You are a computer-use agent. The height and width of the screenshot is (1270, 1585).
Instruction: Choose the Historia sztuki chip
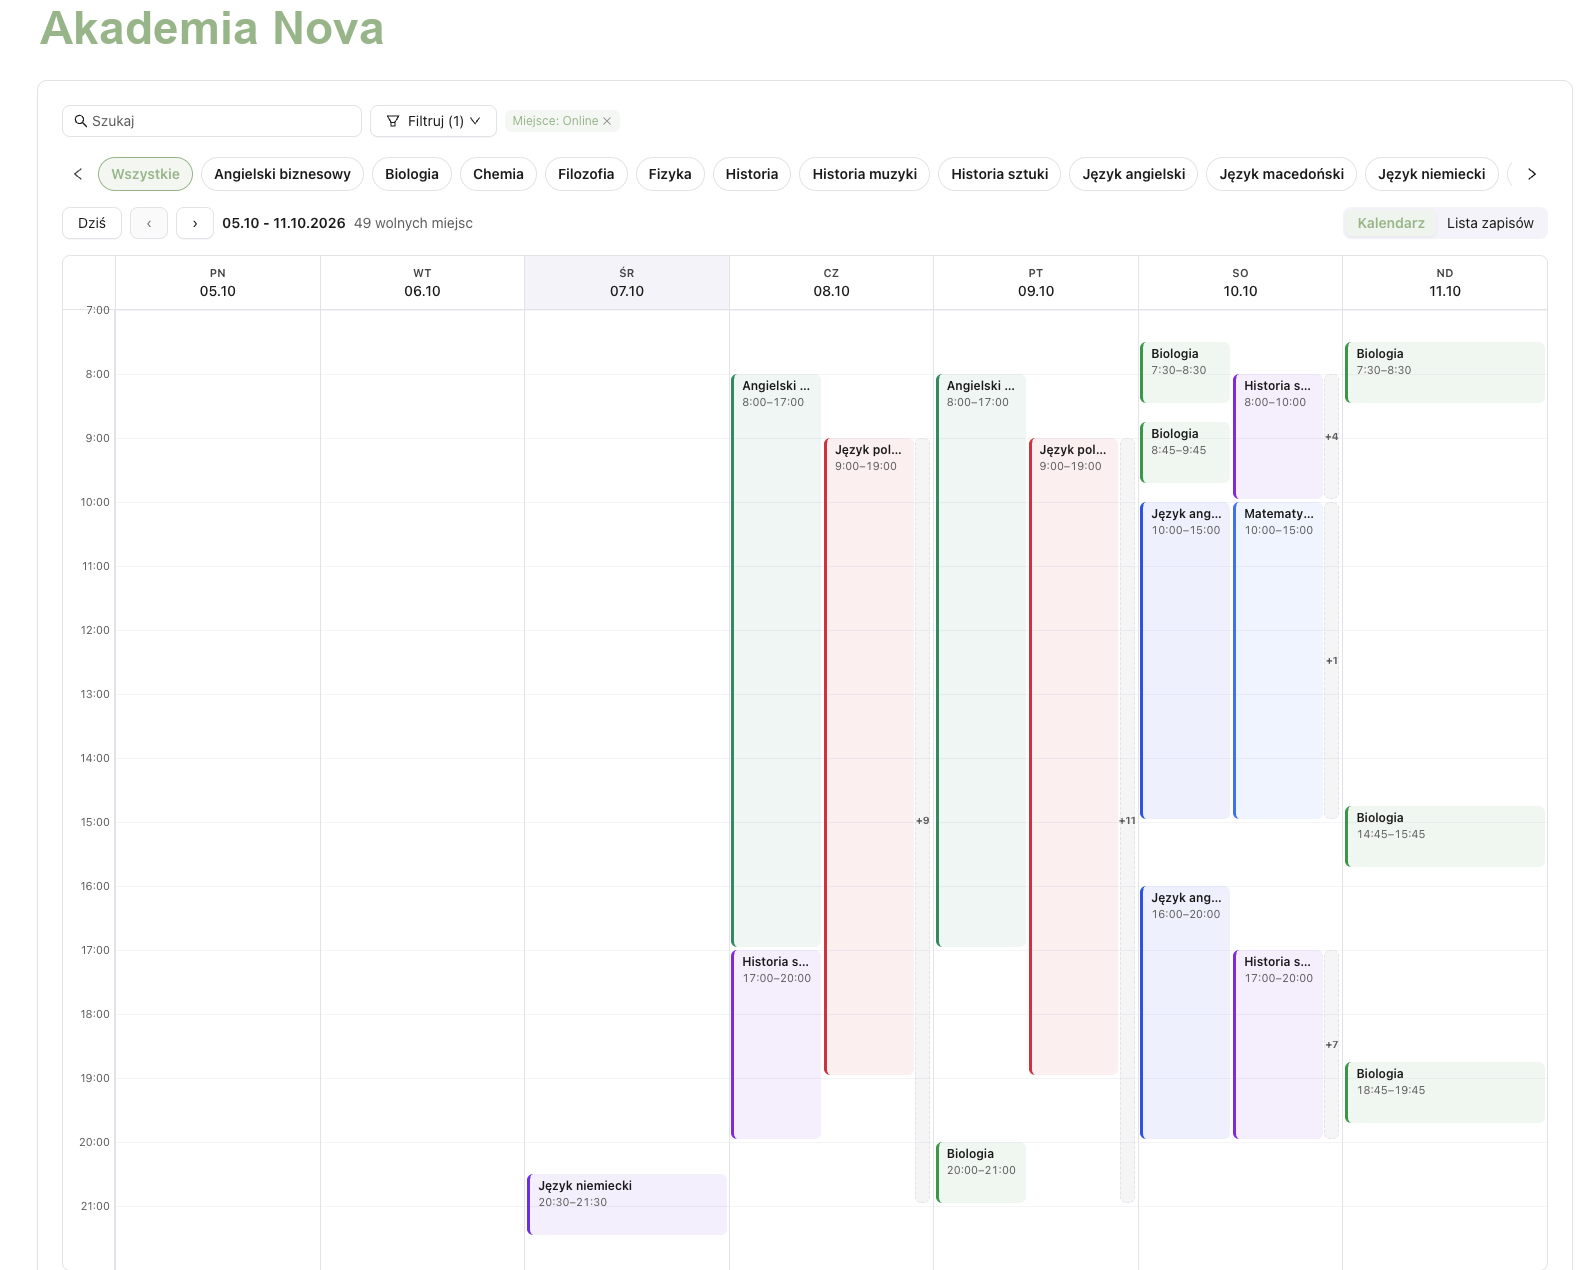[1000, 174]
